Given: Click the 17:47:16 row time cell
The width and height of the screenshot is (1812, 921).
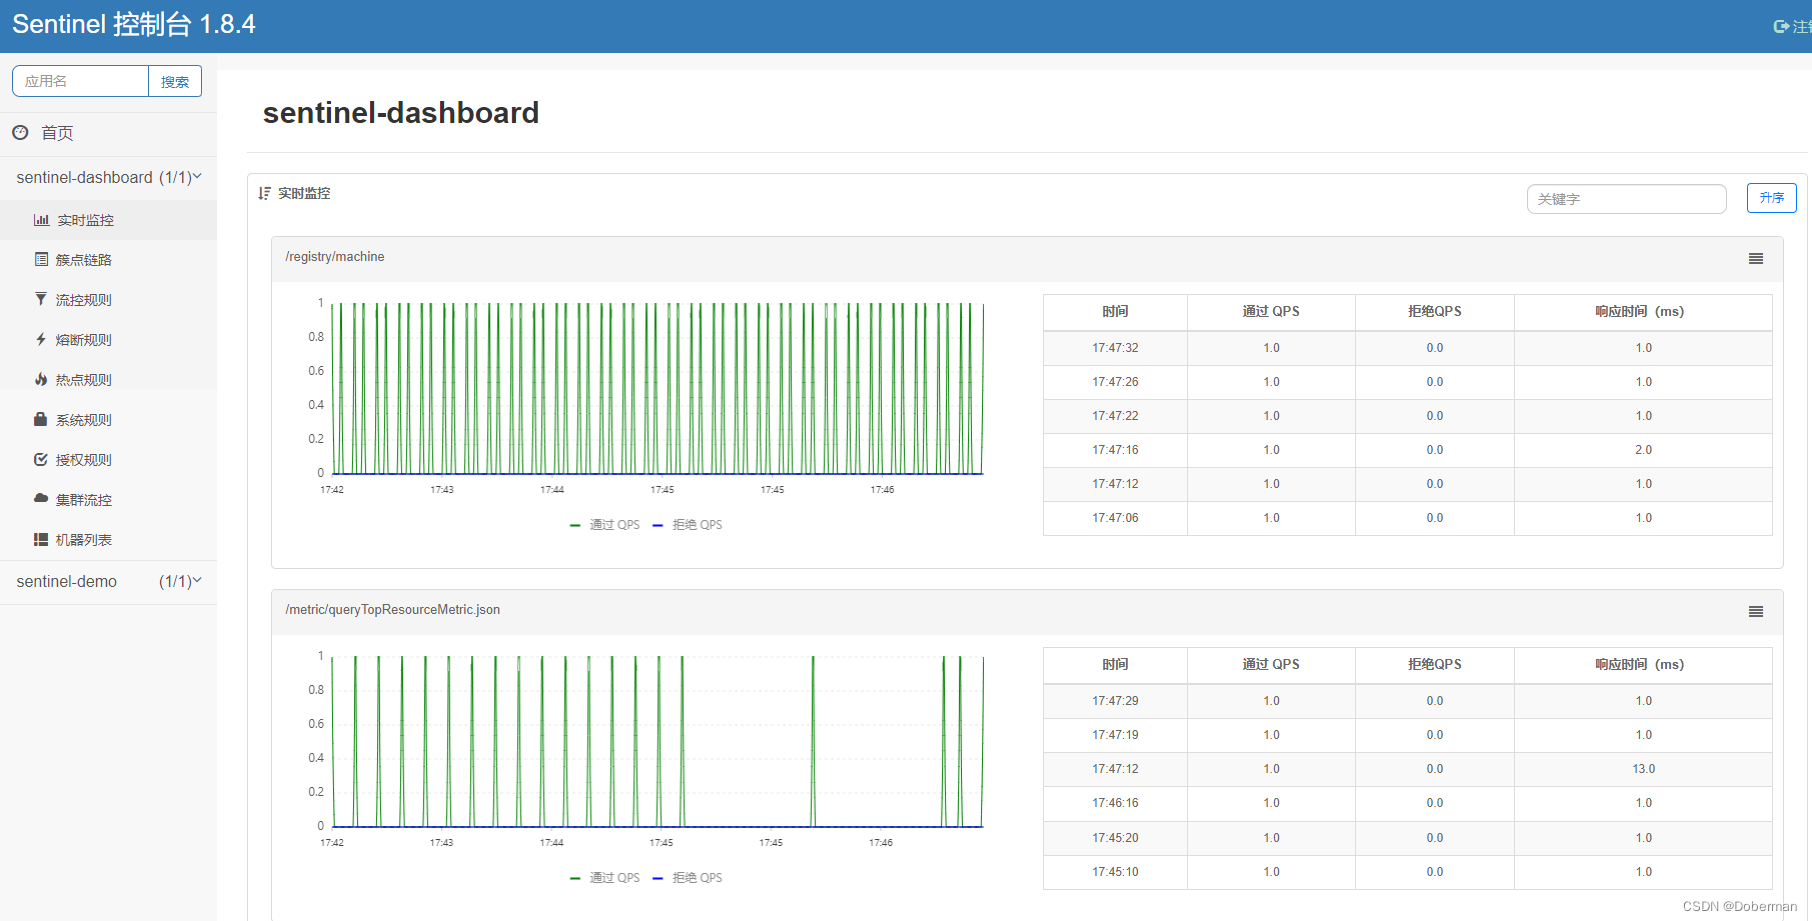Looking at the screenshot, I should (1115, 450).
